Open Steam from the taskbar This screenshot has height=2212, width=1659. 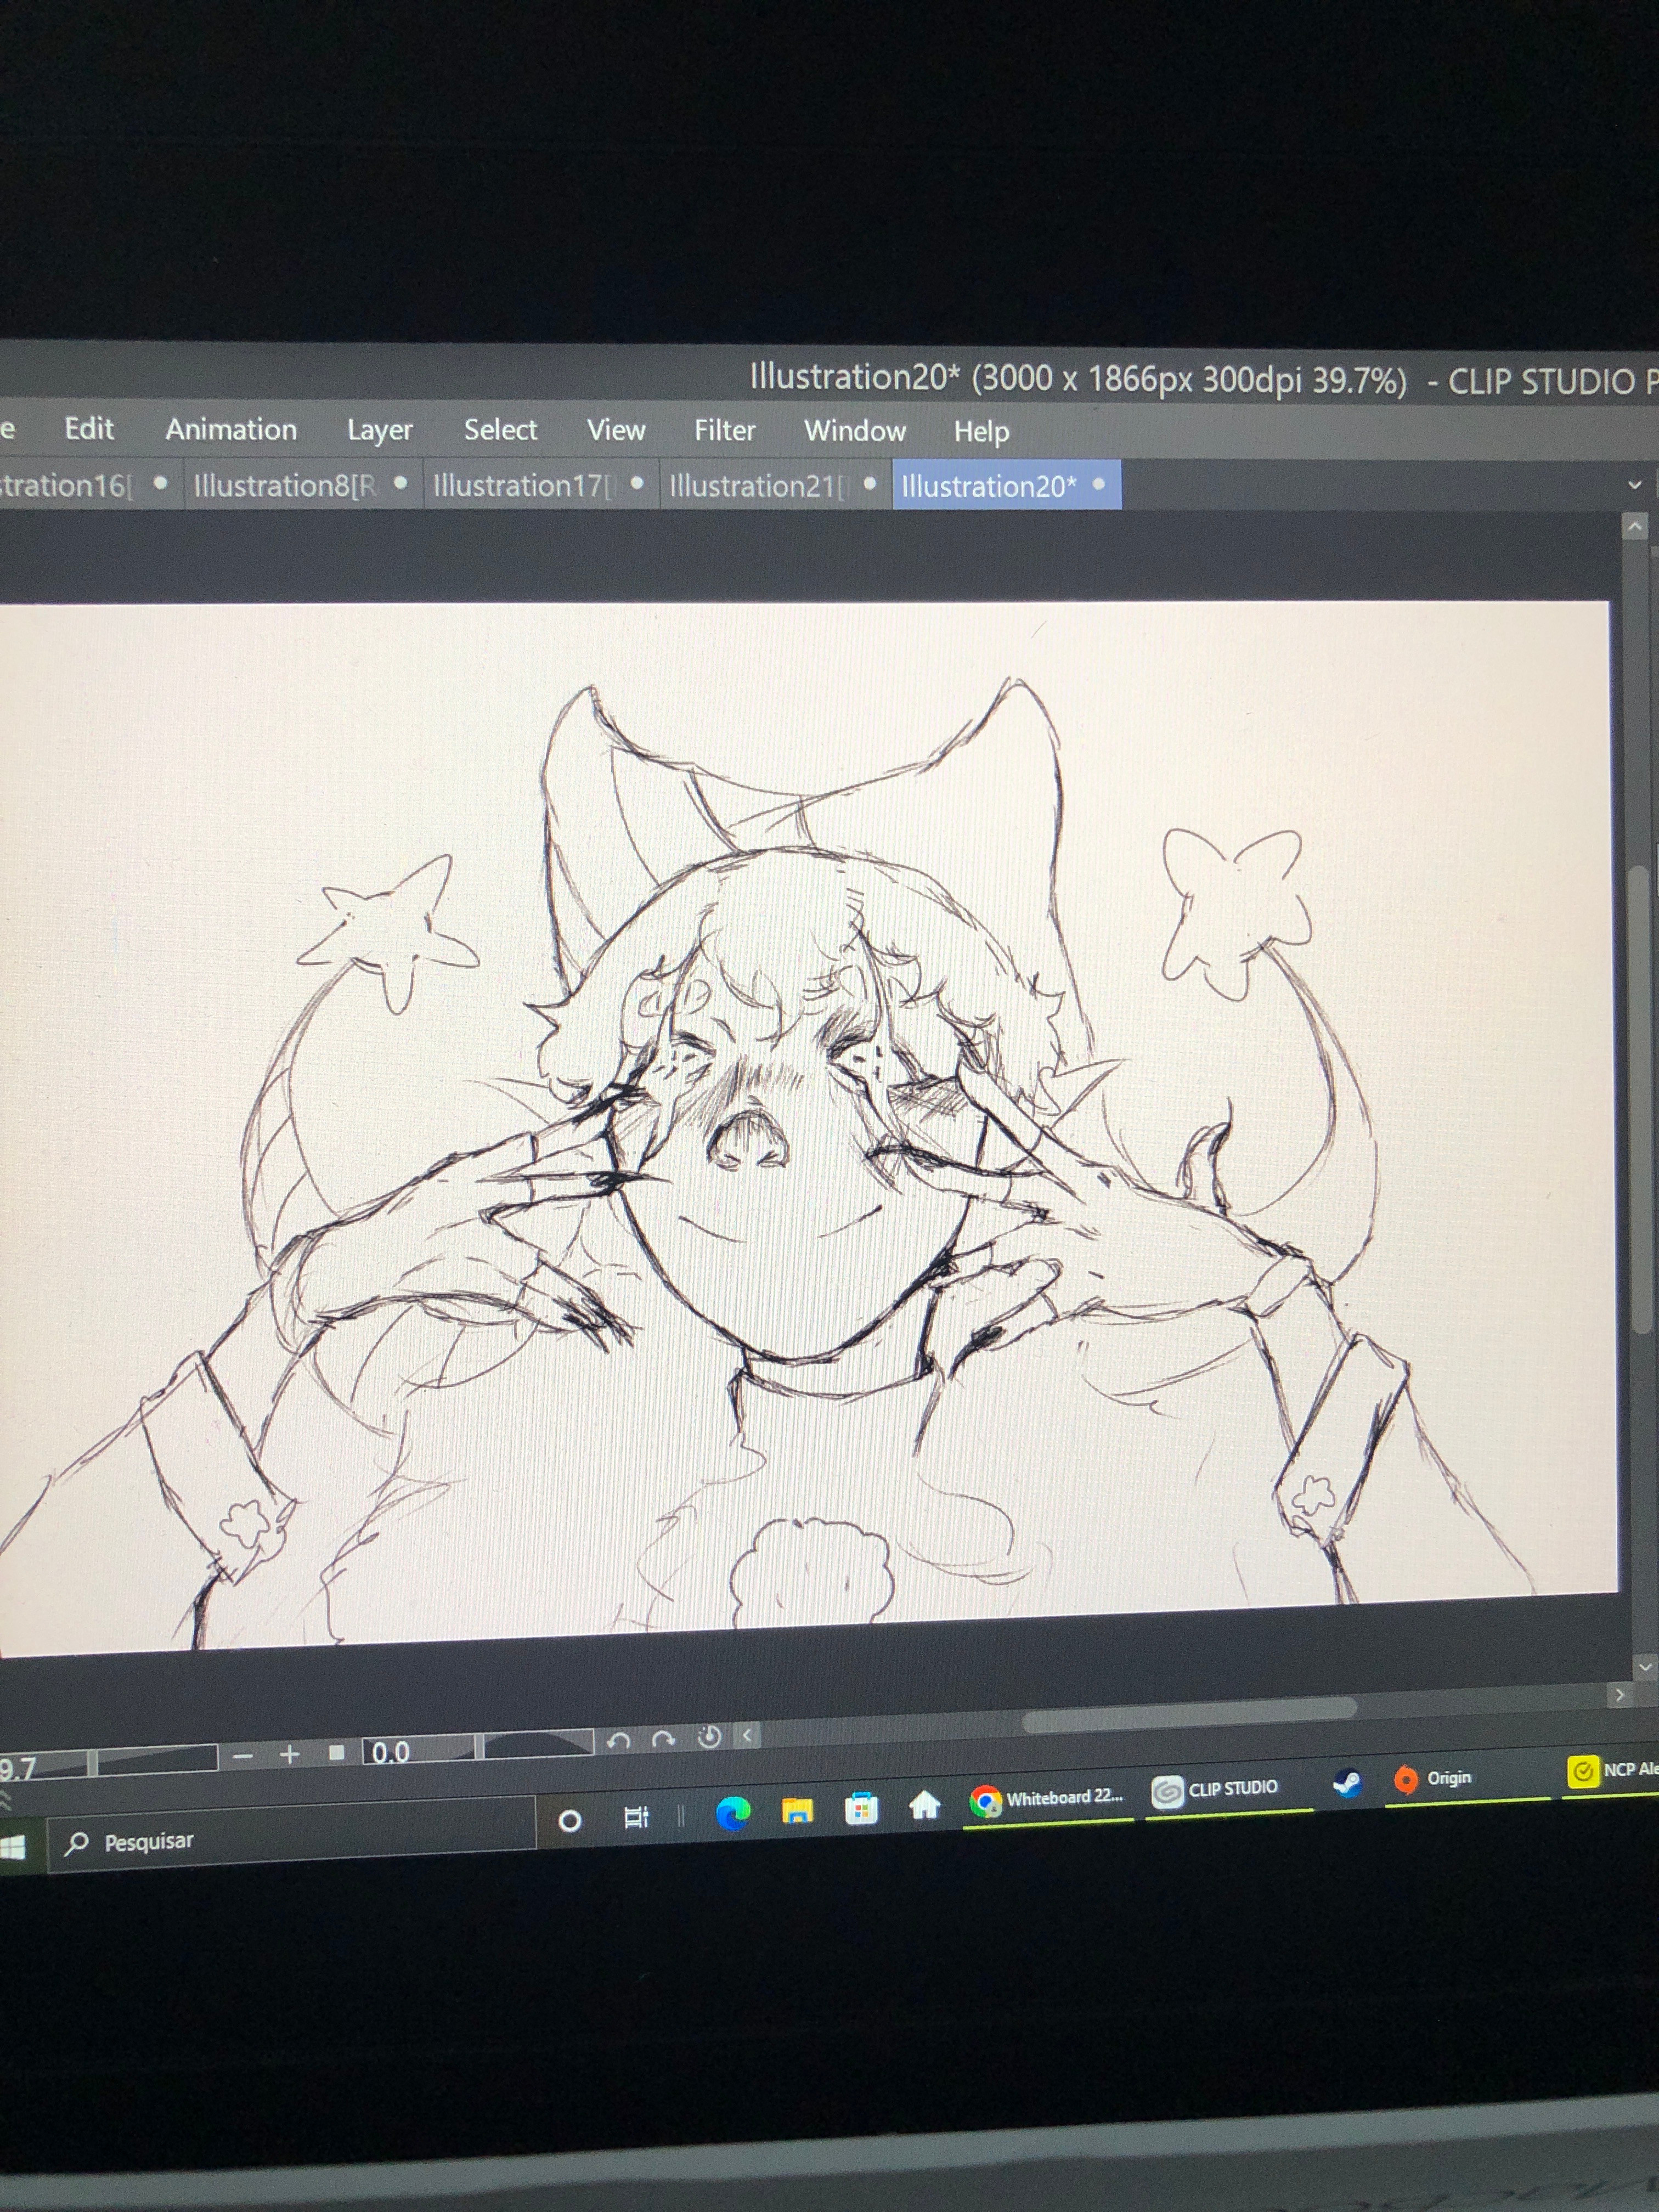coord(1347,1783)
